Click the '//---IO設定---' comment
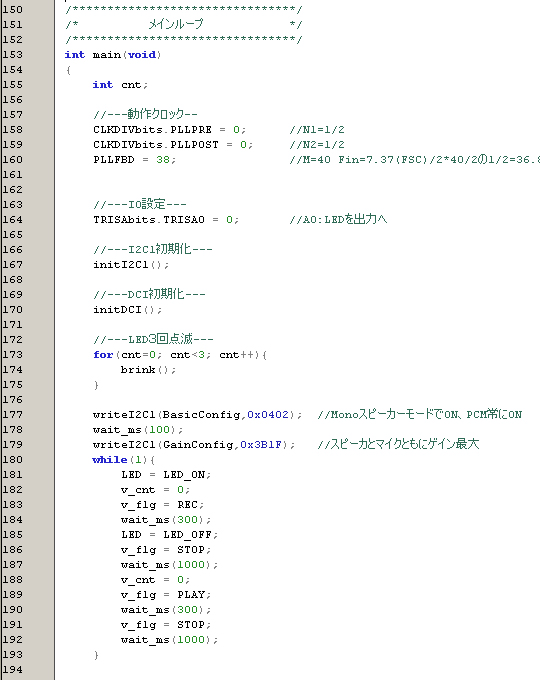The height and width of the screenshot is (680, 540). [x=140, y=204]
